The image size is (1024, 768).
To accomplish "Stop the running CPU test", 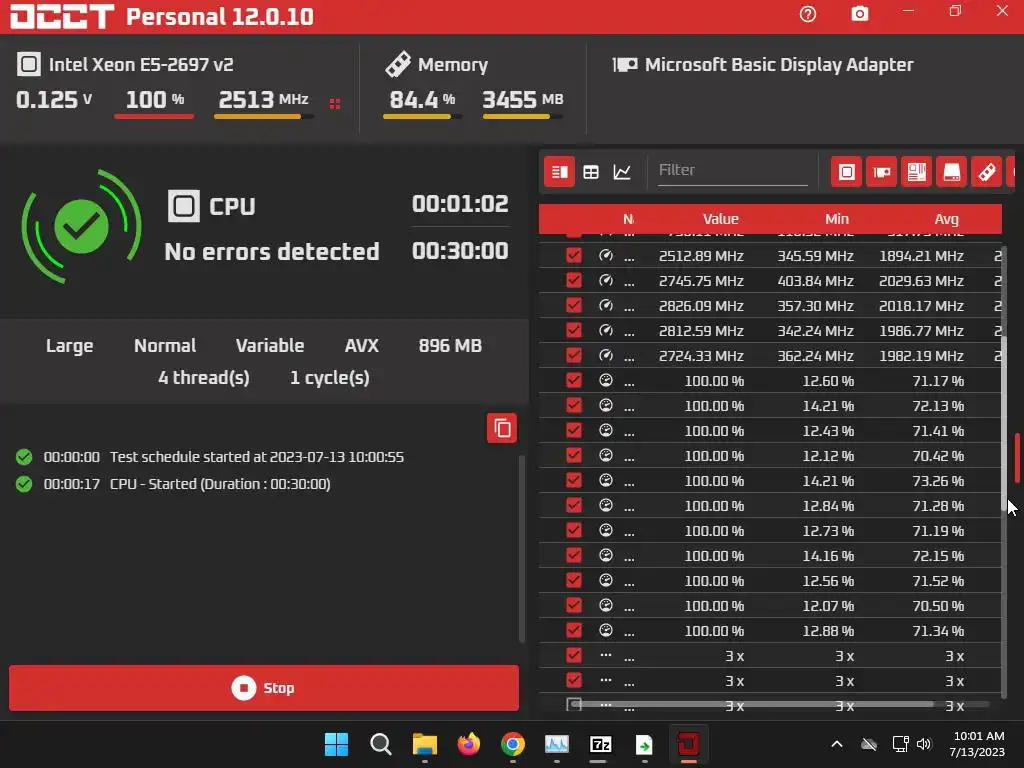I will (x=264, y=688).
